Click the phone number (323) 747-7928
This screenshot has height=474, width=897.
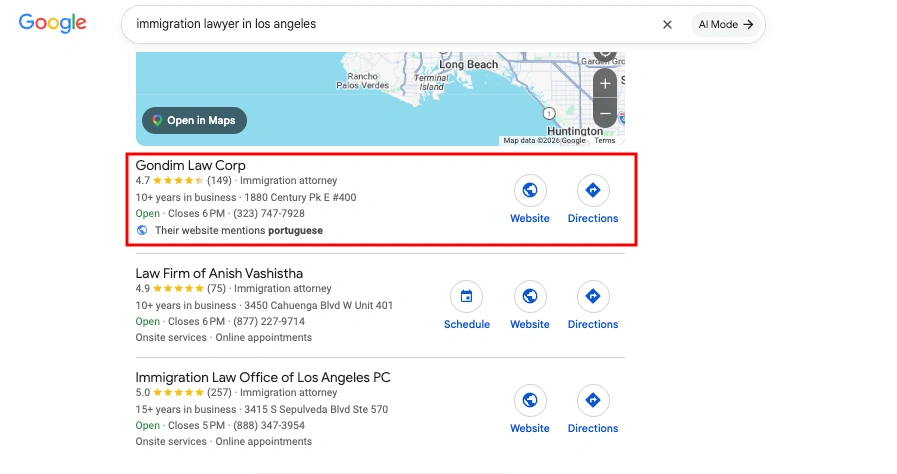pos(269,213)
